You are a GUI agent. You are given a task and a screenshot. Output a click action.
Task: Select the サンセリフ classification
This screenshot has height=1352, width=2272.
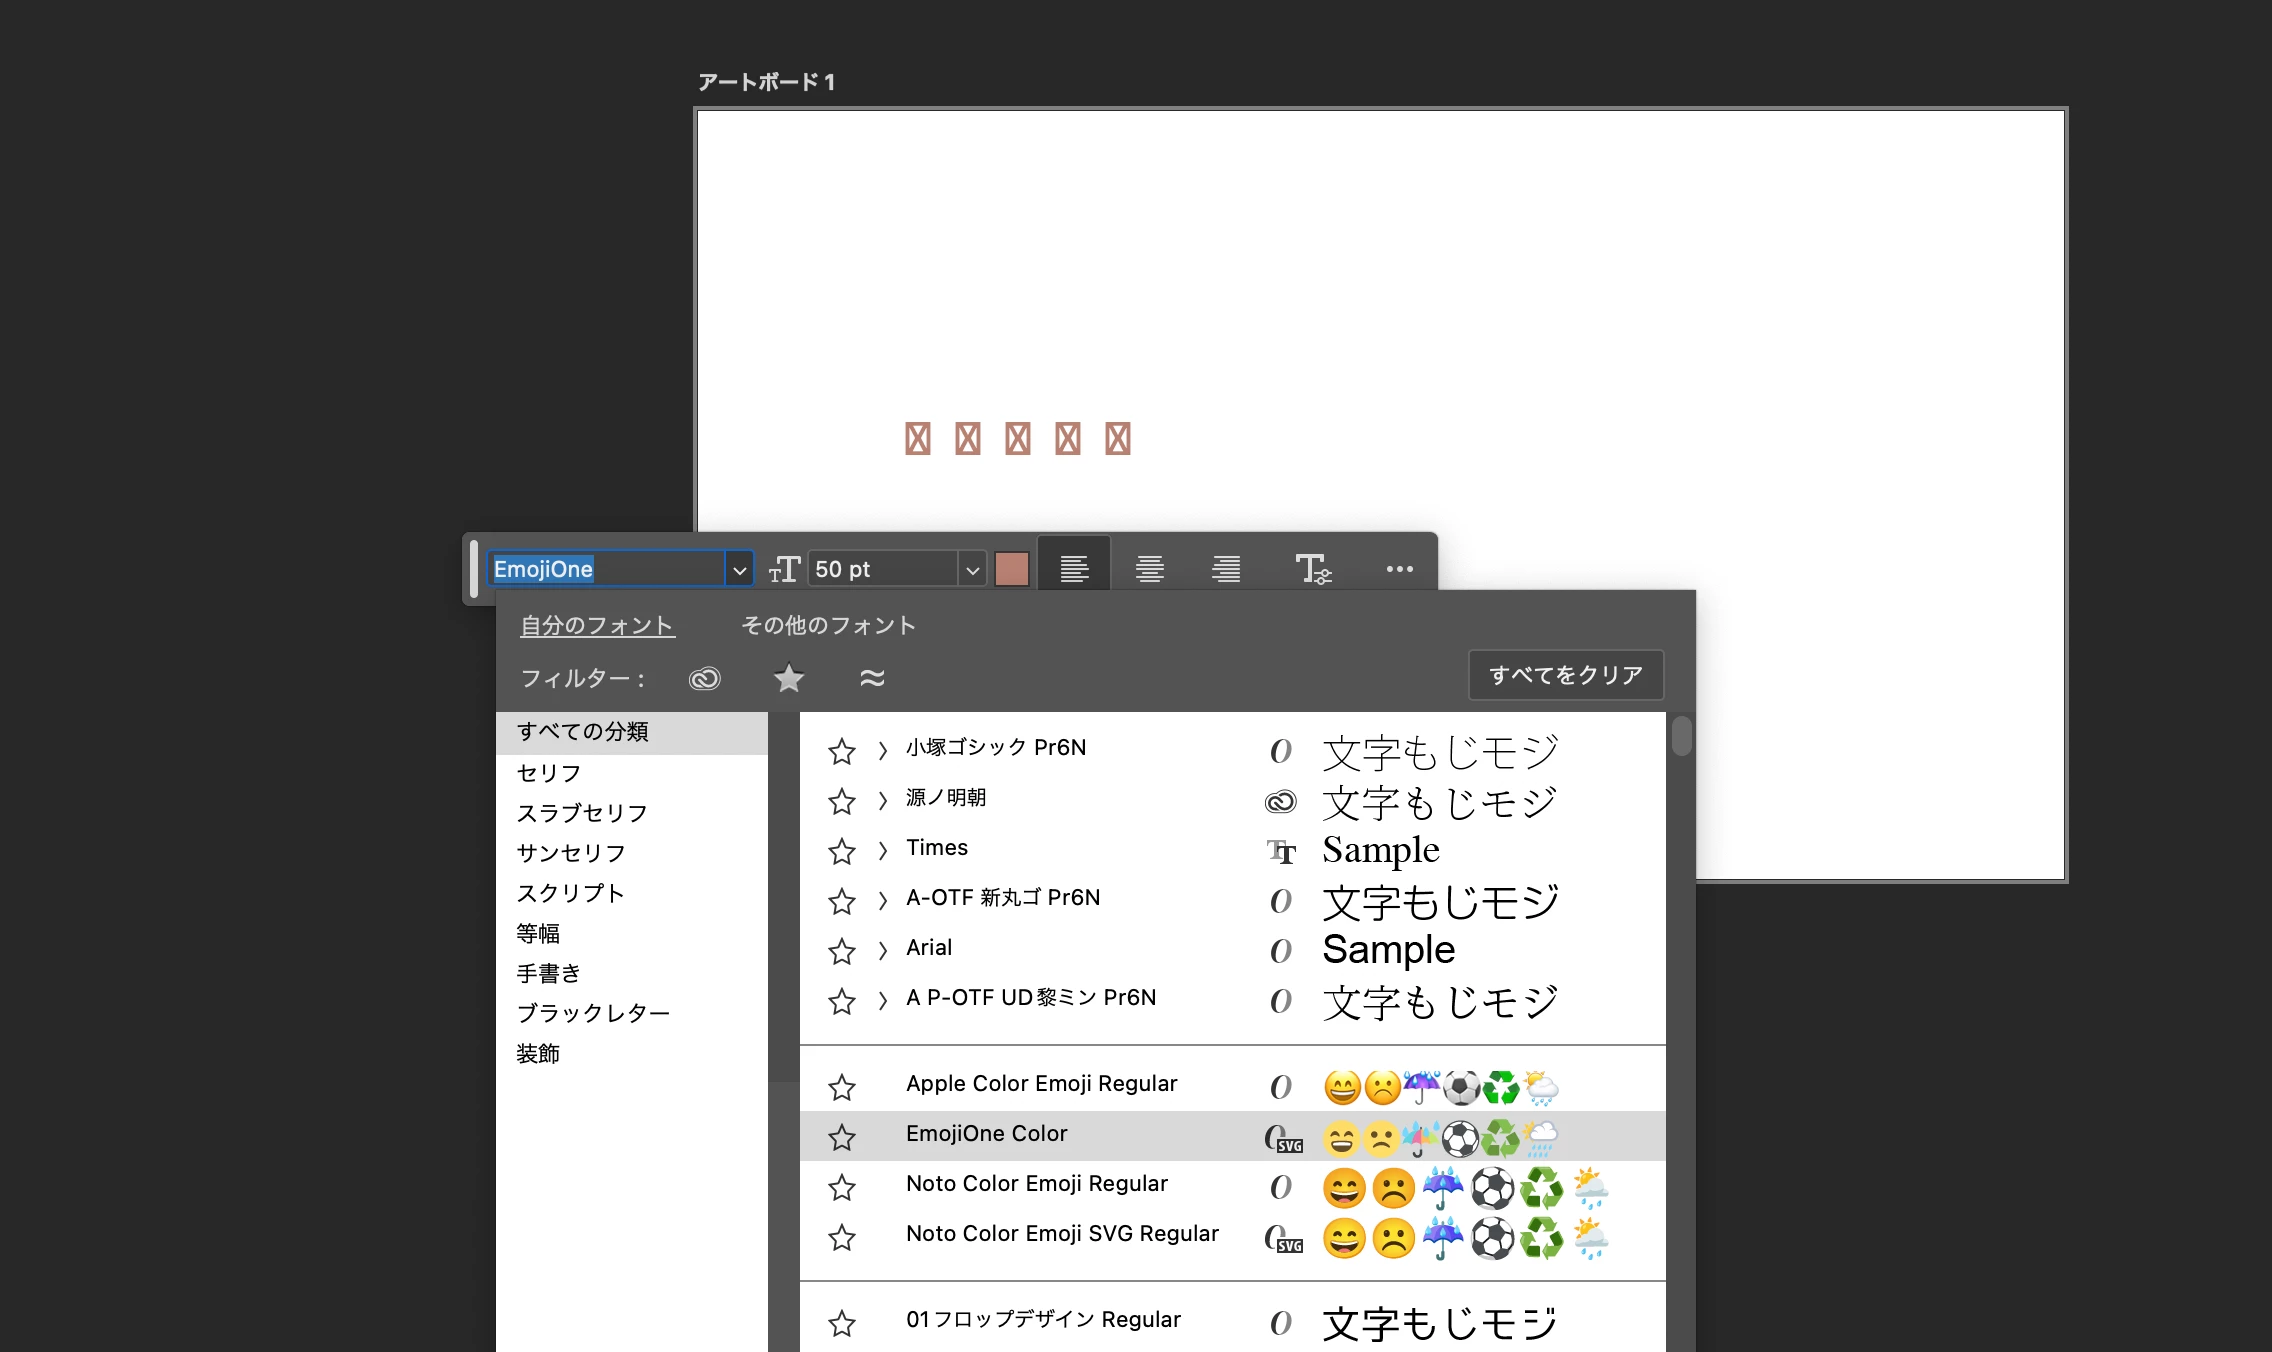pos(571,853)
